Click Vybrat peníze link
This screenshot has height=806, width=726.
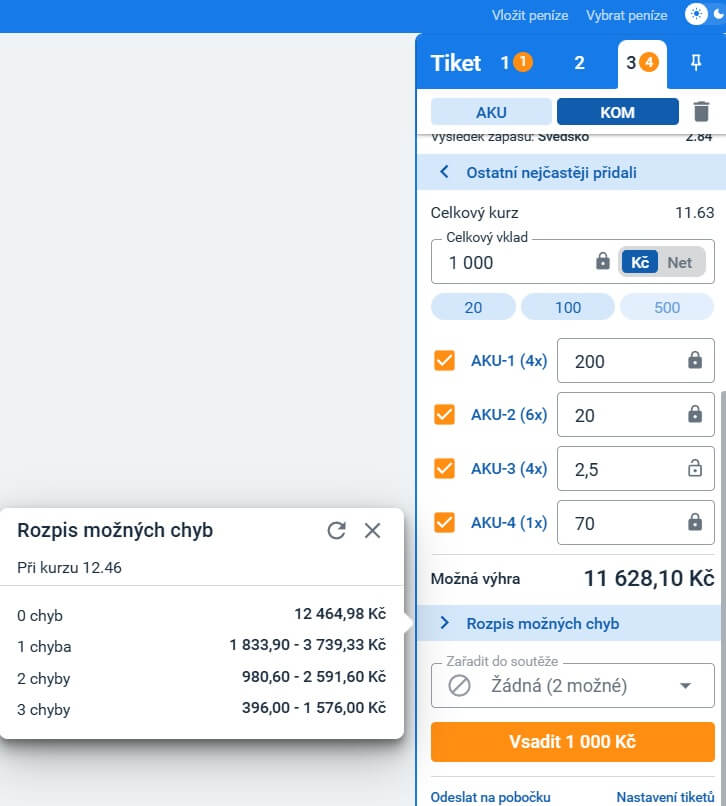pyautogui.click(x=627, y=15)
